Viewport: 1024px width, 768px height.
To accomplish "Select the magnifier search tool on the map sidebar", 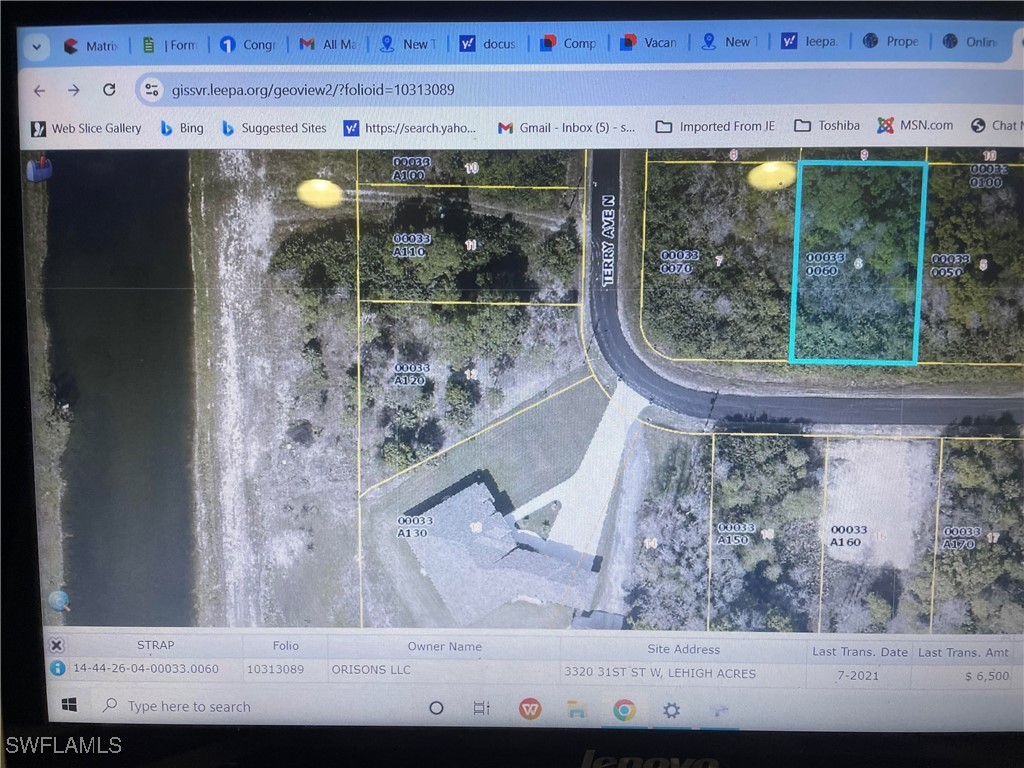I will pos(59,602).
